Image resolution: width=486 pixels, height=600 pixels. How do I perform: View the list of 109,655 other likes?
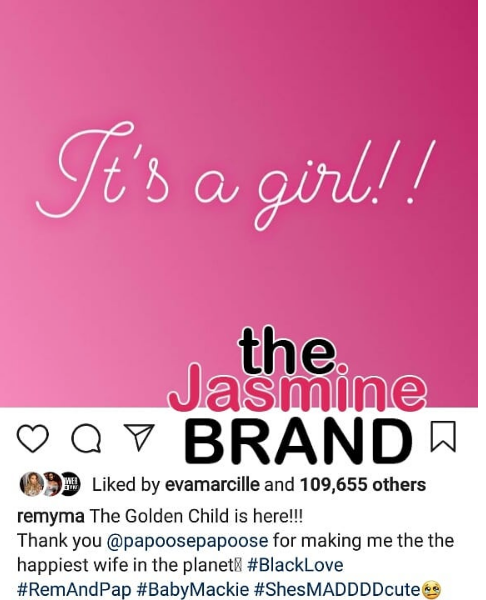point(363,484)
